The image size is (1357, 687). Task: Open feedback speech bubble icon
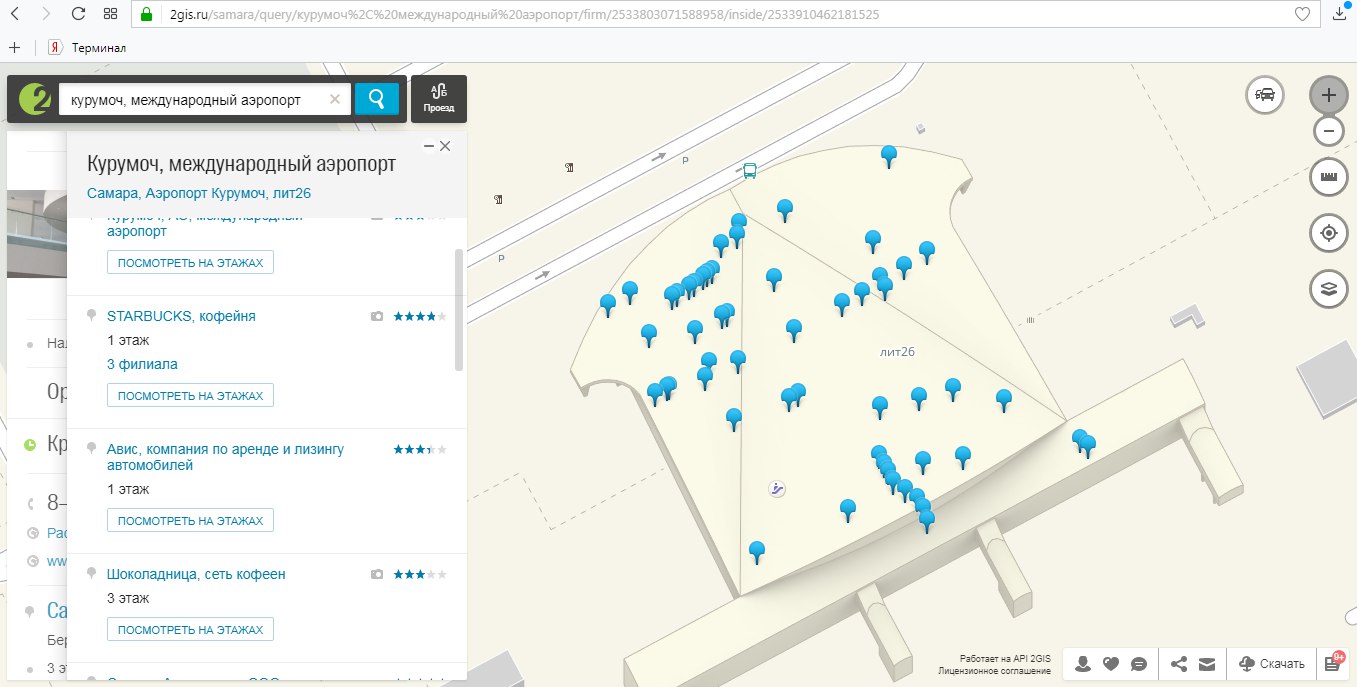click(1138, 663)
